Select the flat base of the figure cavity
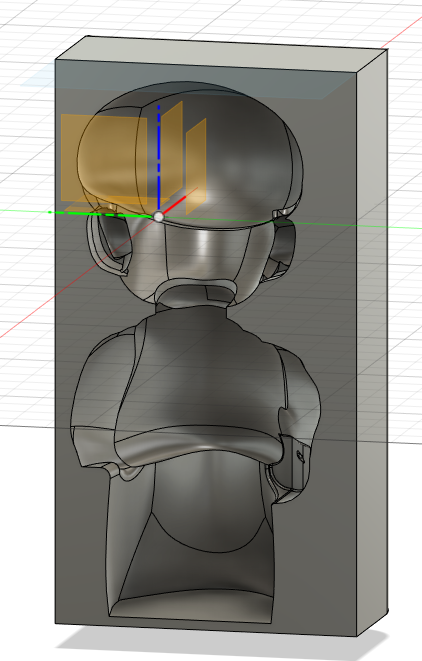The image size is (422, 661). [192, 607]
